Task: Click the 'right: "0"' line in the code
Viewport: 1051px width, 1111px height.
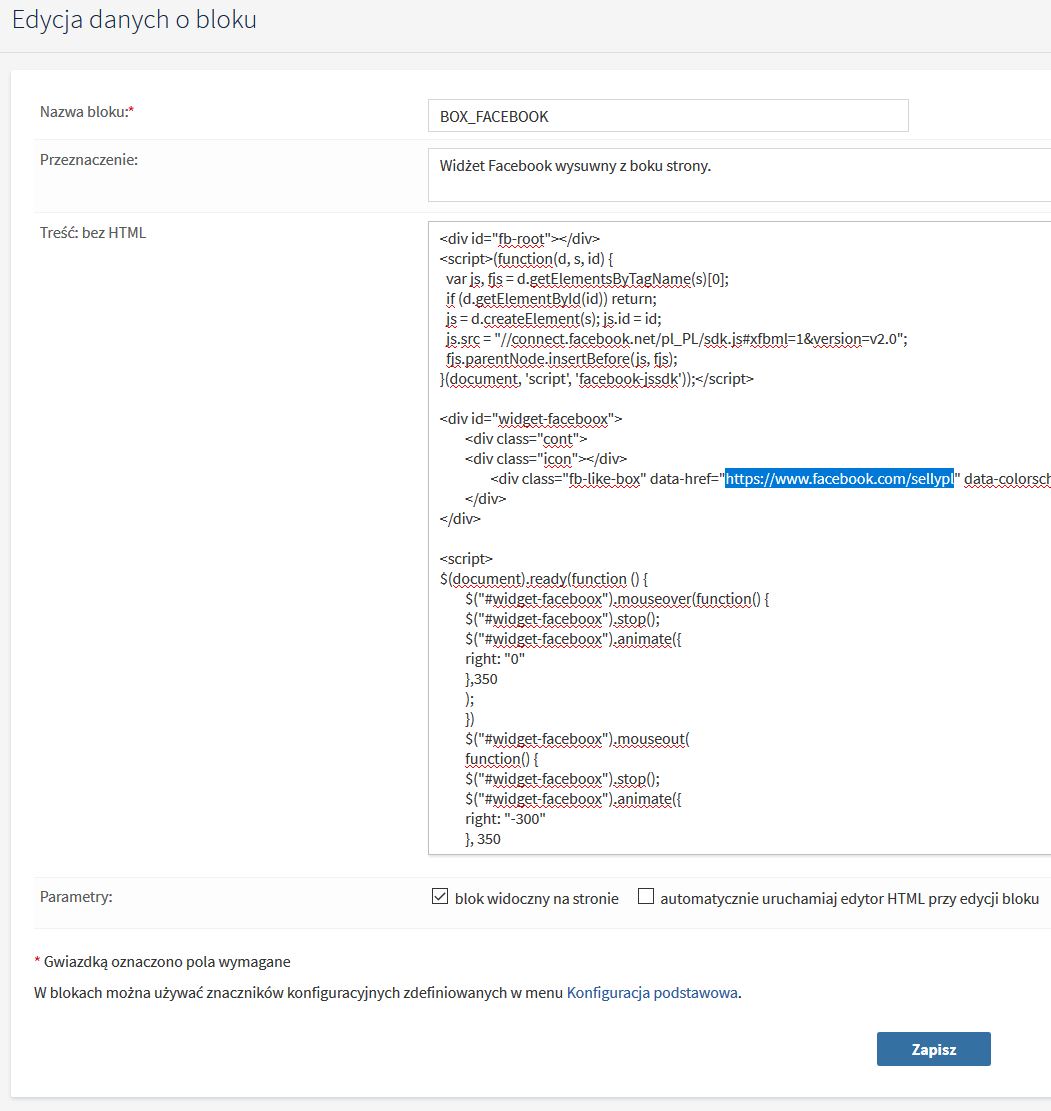Action: pyautogui.click(x=495, y=659)
